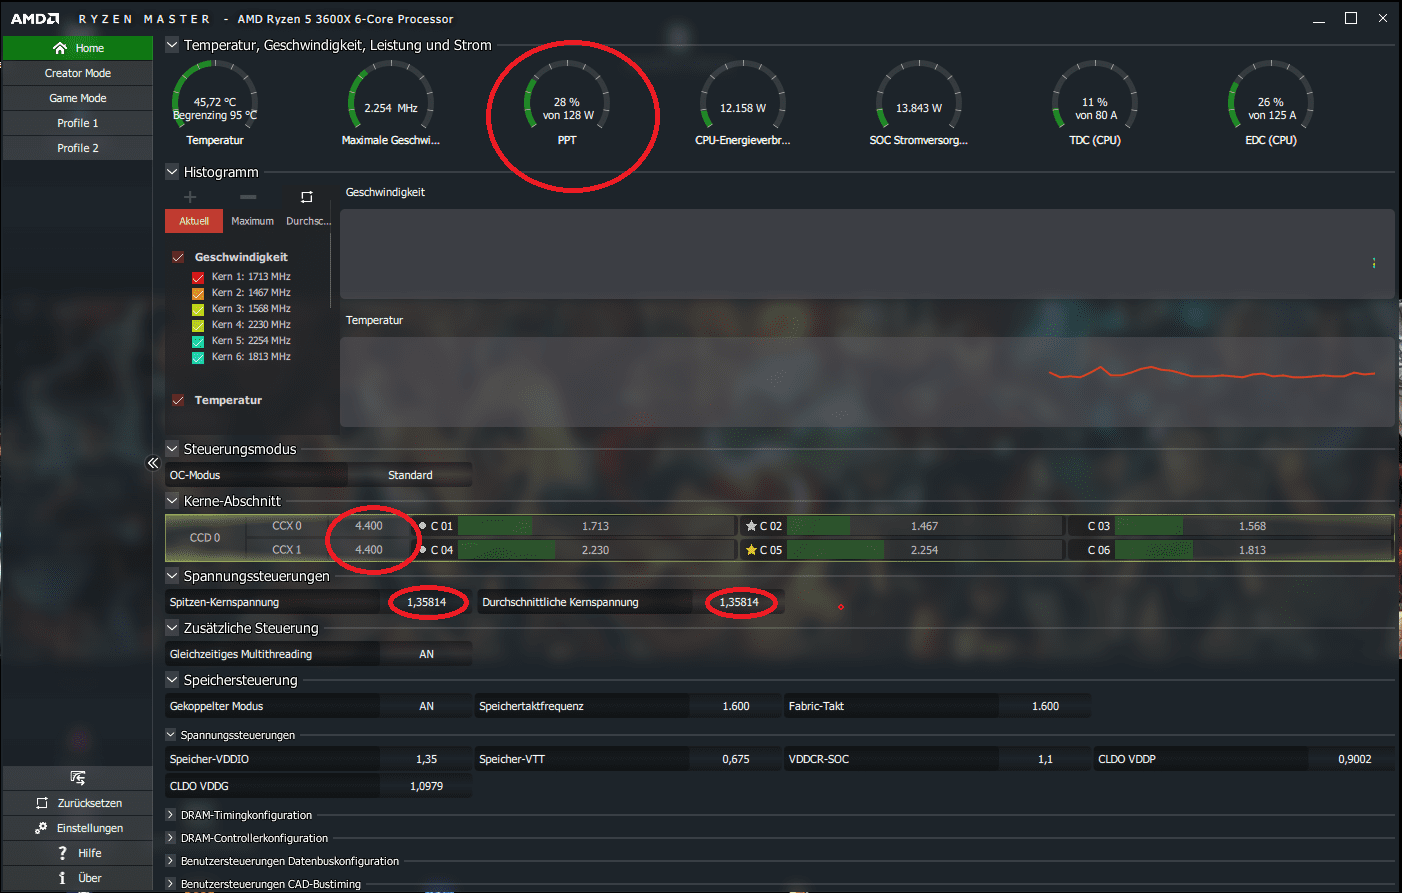Click Speicher-VDDIO value 1,35
Image resolution: width=1402 pixels, height=893 pixels.
(x=426, y=759)
